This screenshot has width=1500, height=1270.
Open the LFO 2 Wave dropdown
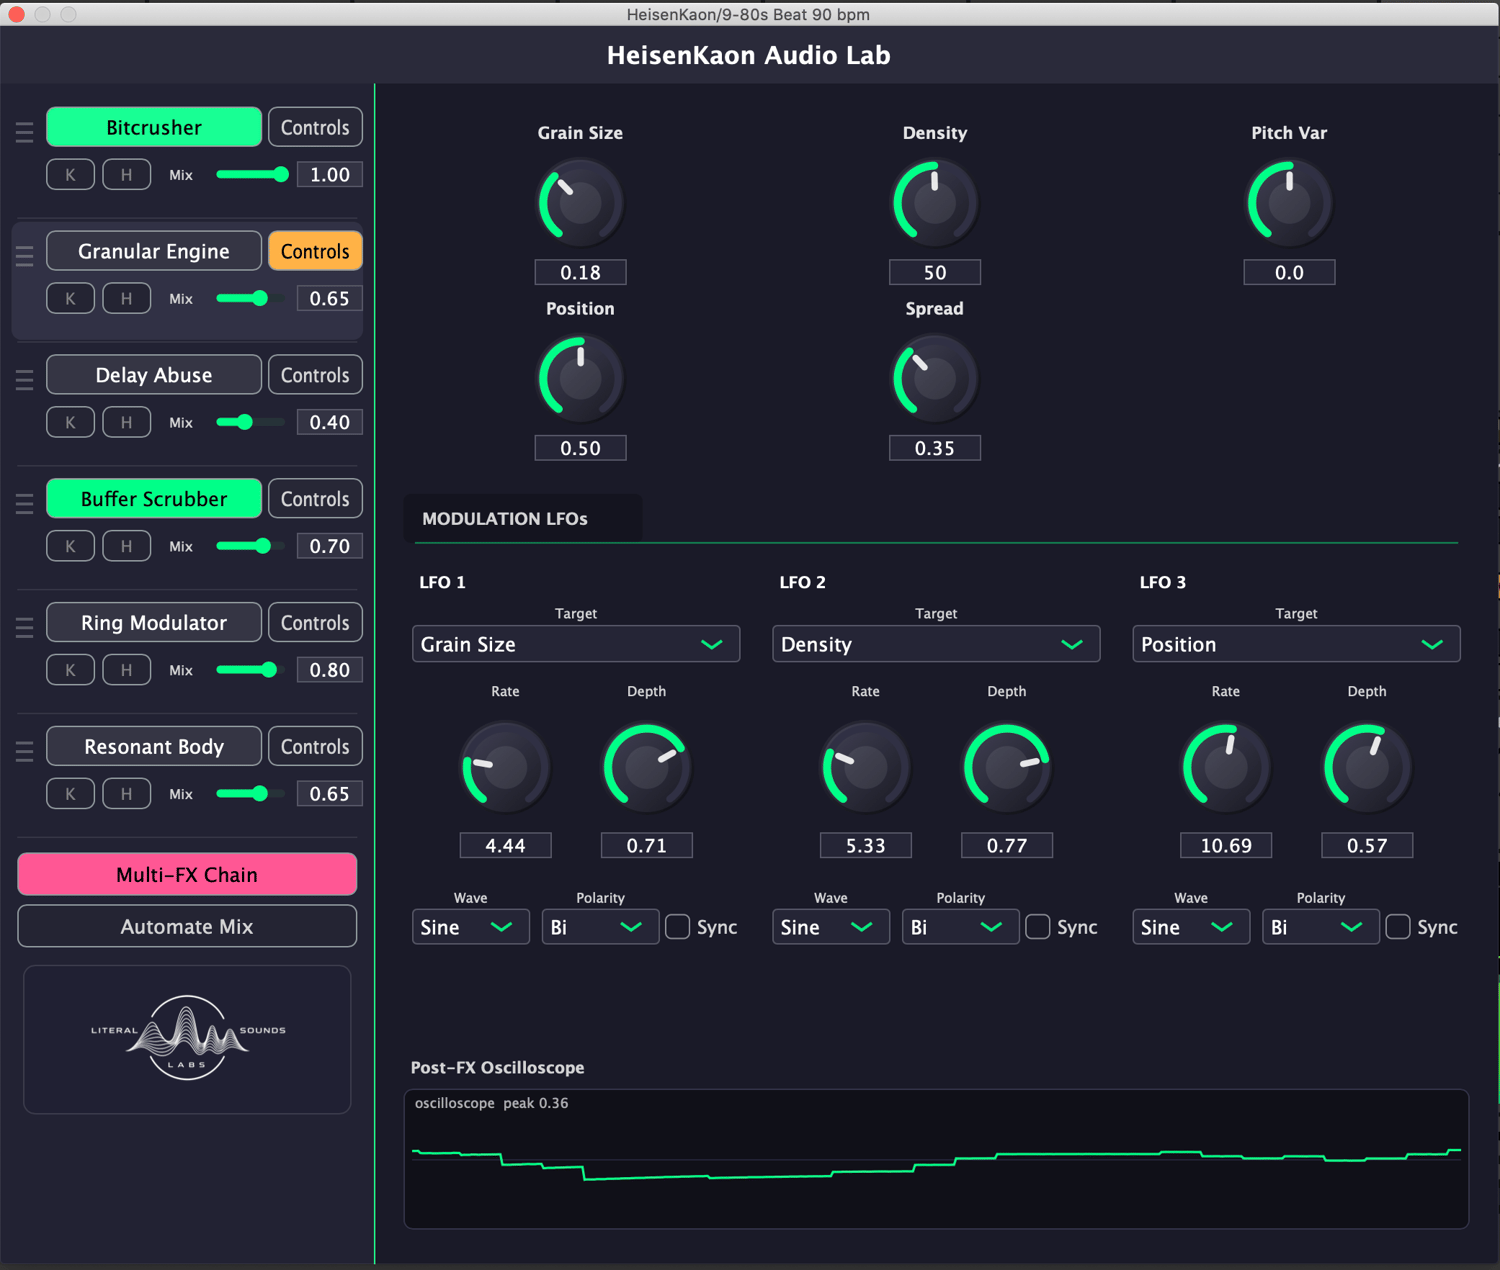coord(830,927)
